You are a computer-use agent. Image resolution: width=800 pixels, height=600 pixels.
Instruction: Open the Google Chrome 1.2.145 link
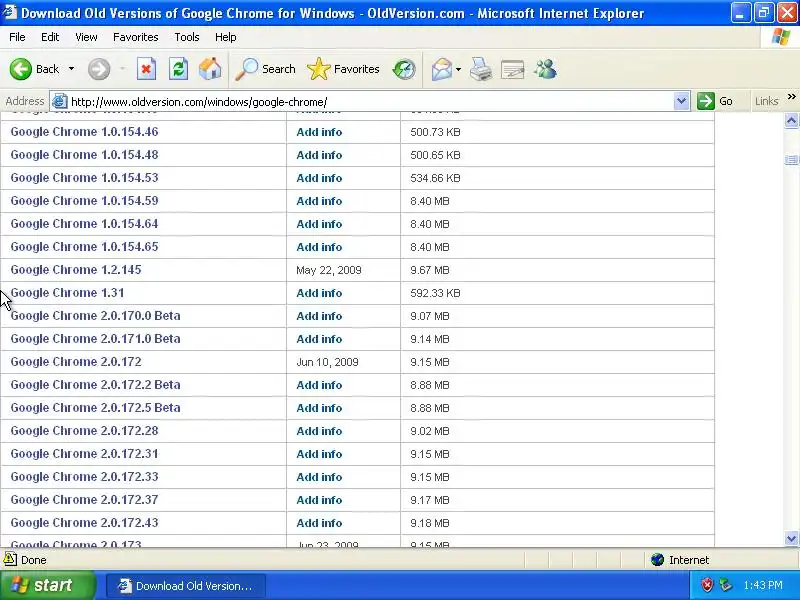(76, 269)
